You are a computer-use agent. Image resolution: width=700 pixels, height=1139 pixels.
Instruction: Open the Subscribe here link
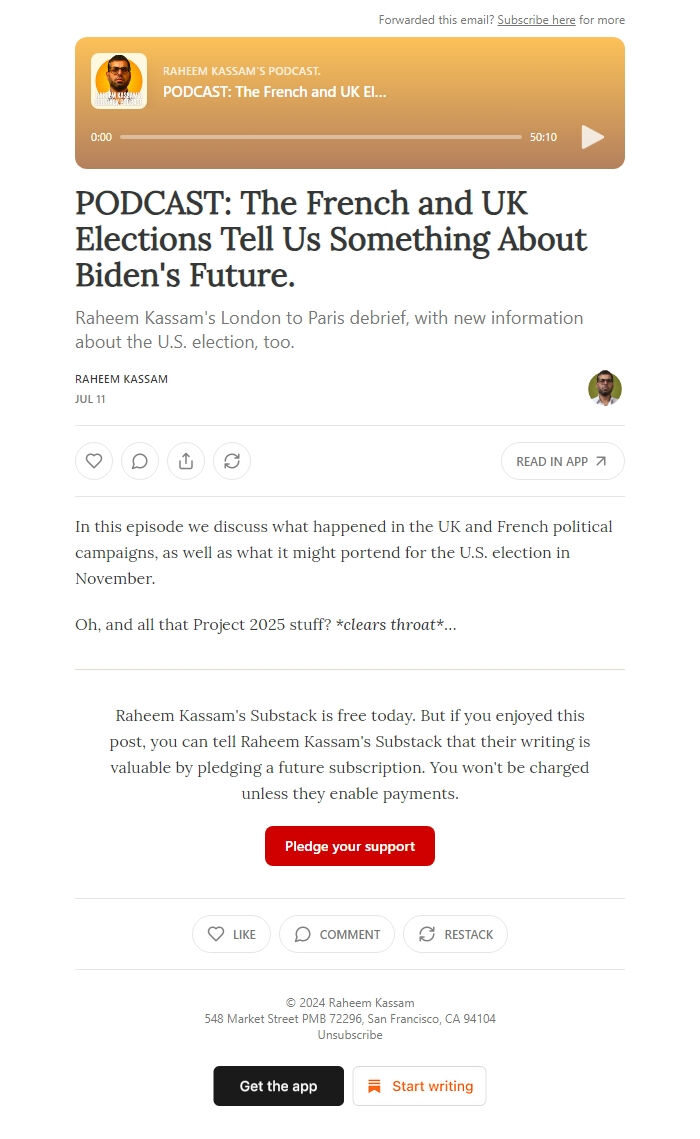tap(536, 20)
